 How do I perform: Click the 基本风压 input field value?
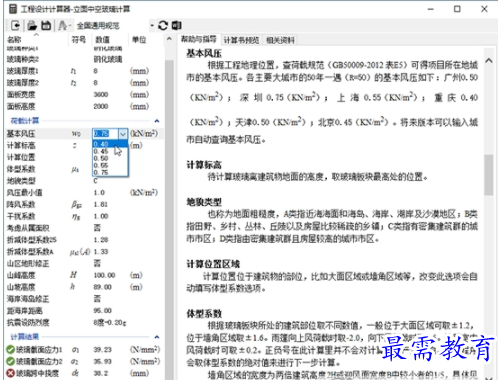[x=105, y=134]
